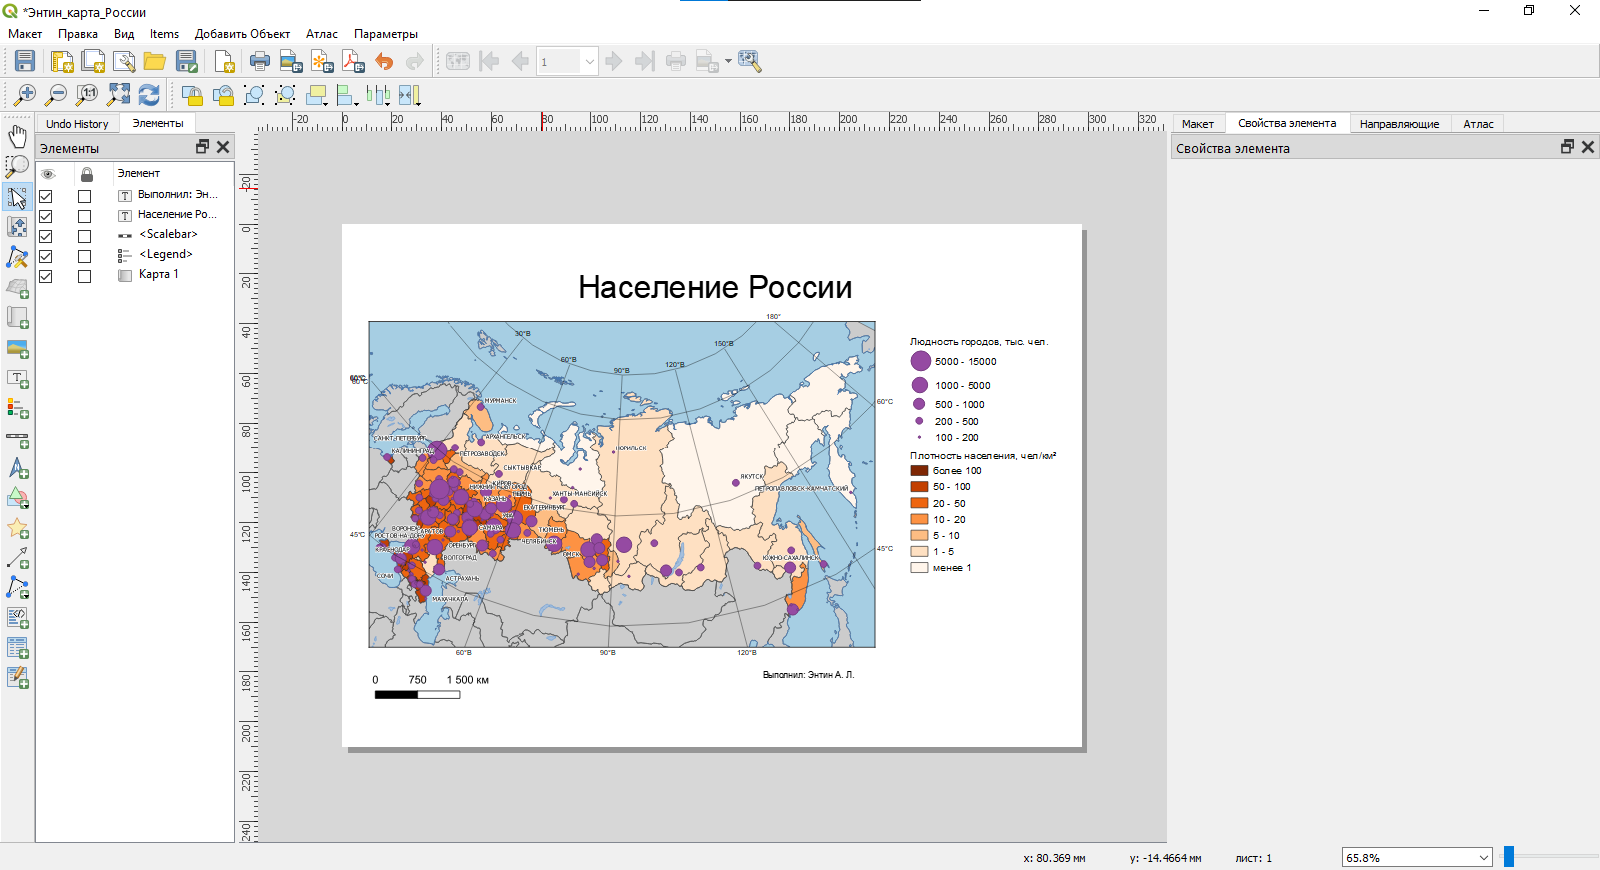
Task: Duplicate the current layout
Action: point(93,61)
